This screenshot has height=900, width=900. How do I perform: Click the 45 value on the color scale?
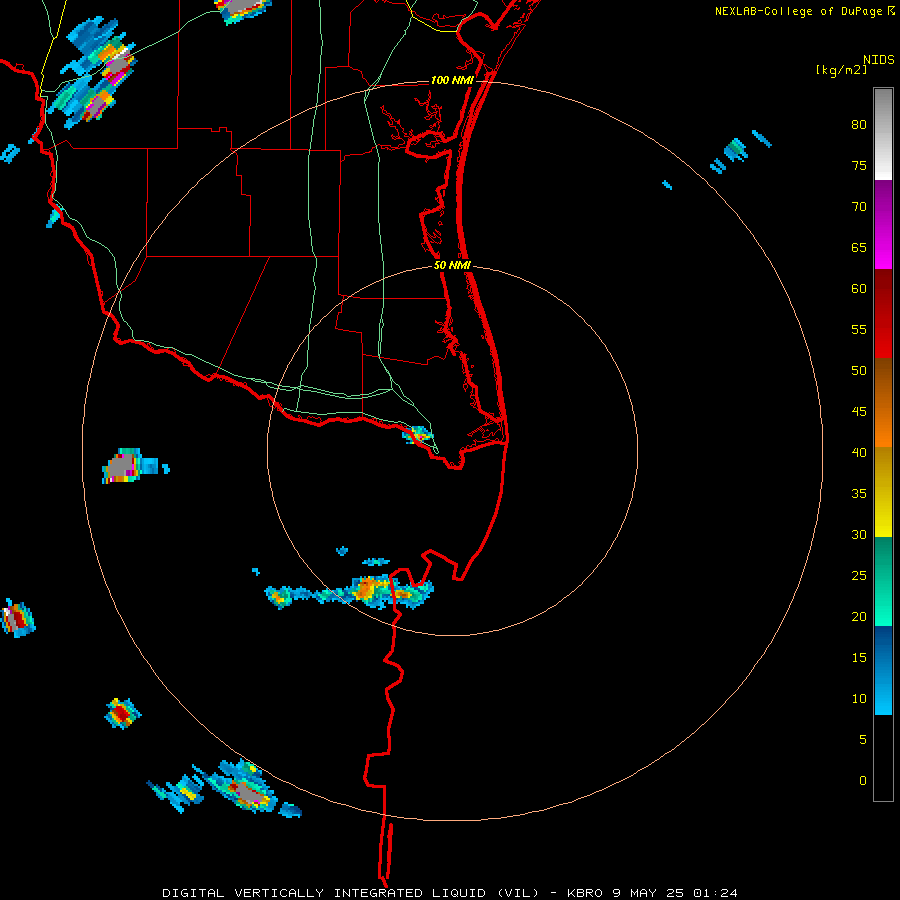tap(859, 412)
